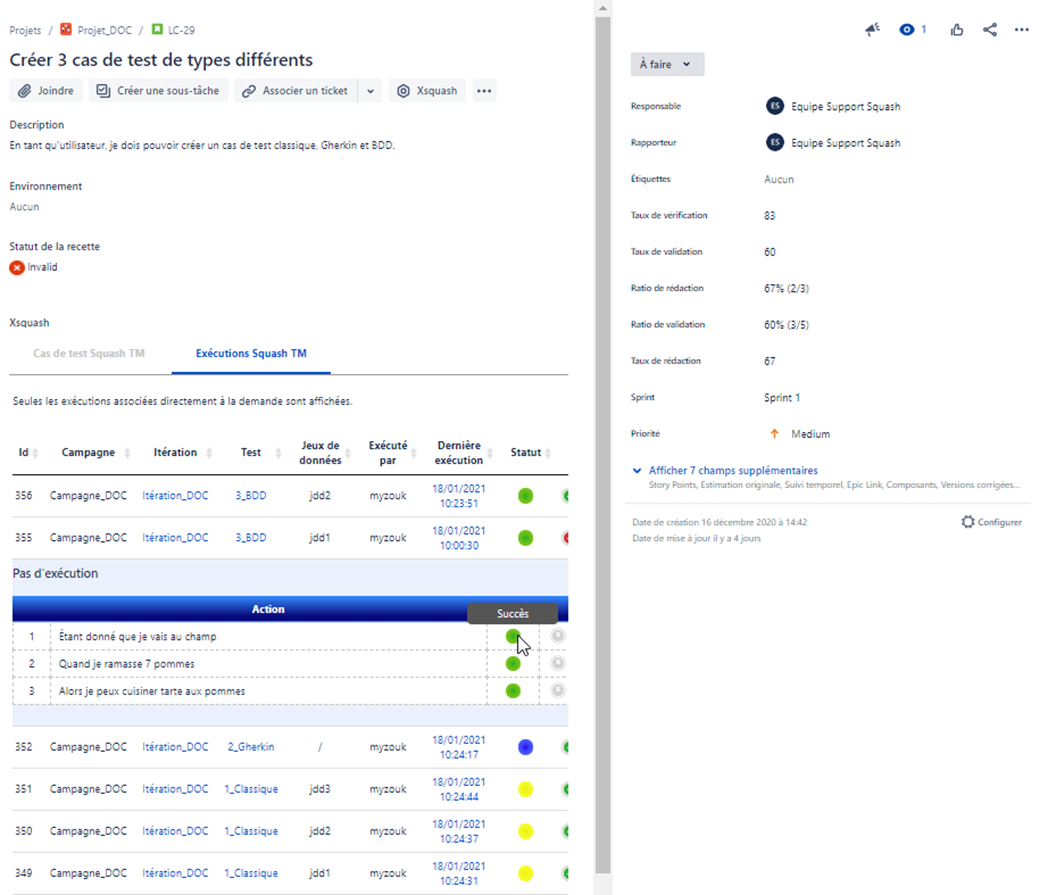The image size is (1048, 895).
Task: Click the description text paragraph
Action: pos(202,145)
